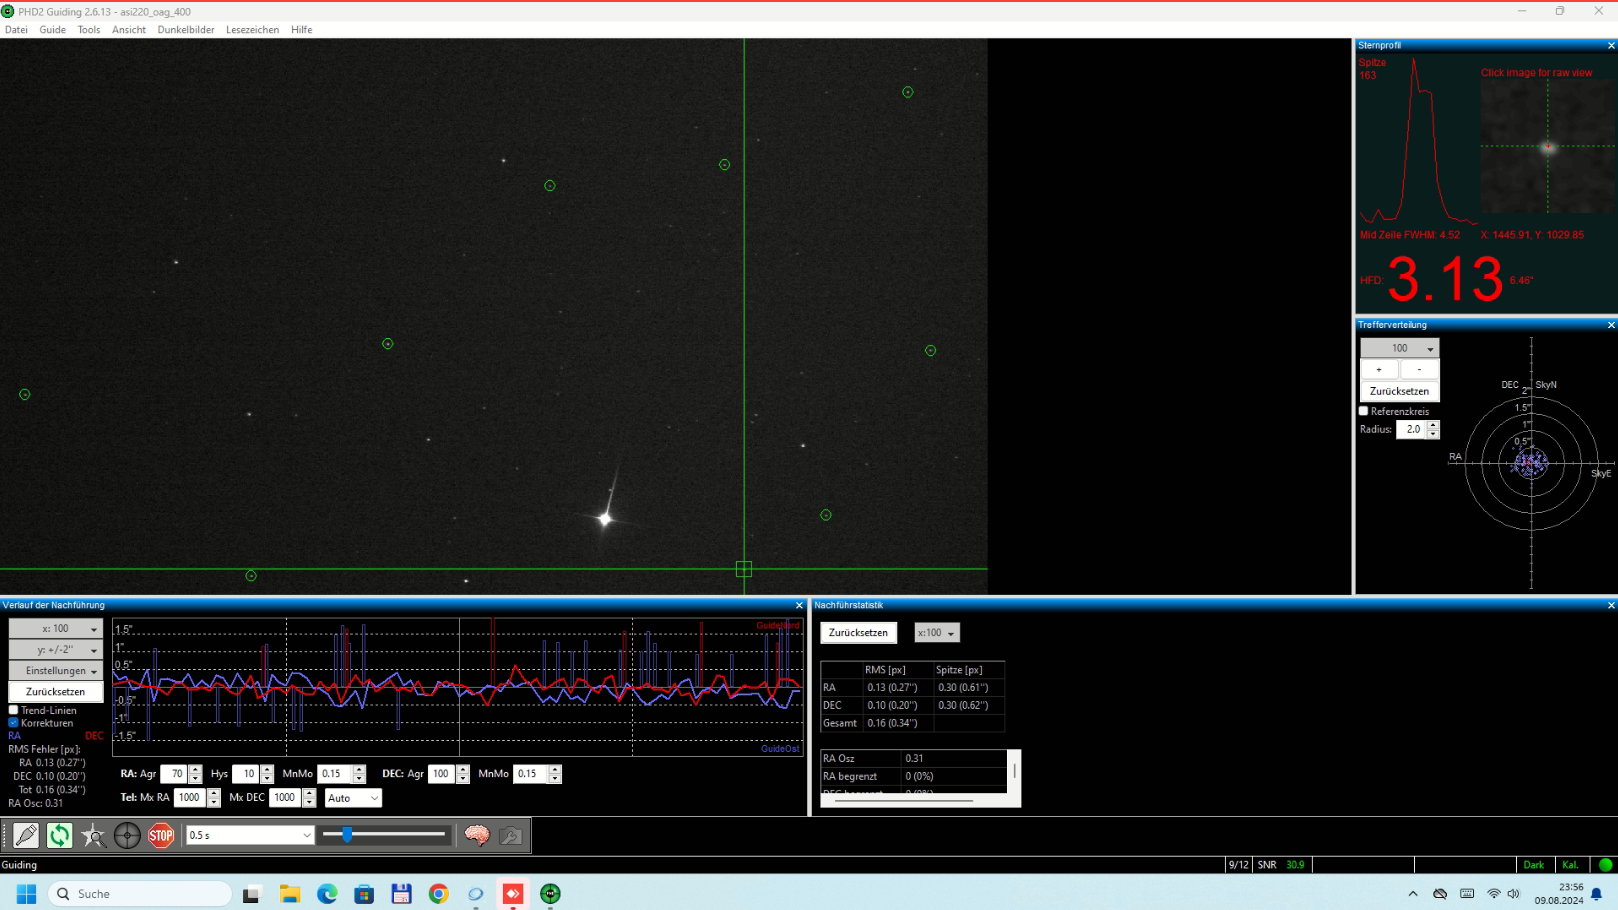This screenshot has width=1618, height=910.
Task: Click Zurücksetzen in the guiding history panel
Action: coord(56,692)
